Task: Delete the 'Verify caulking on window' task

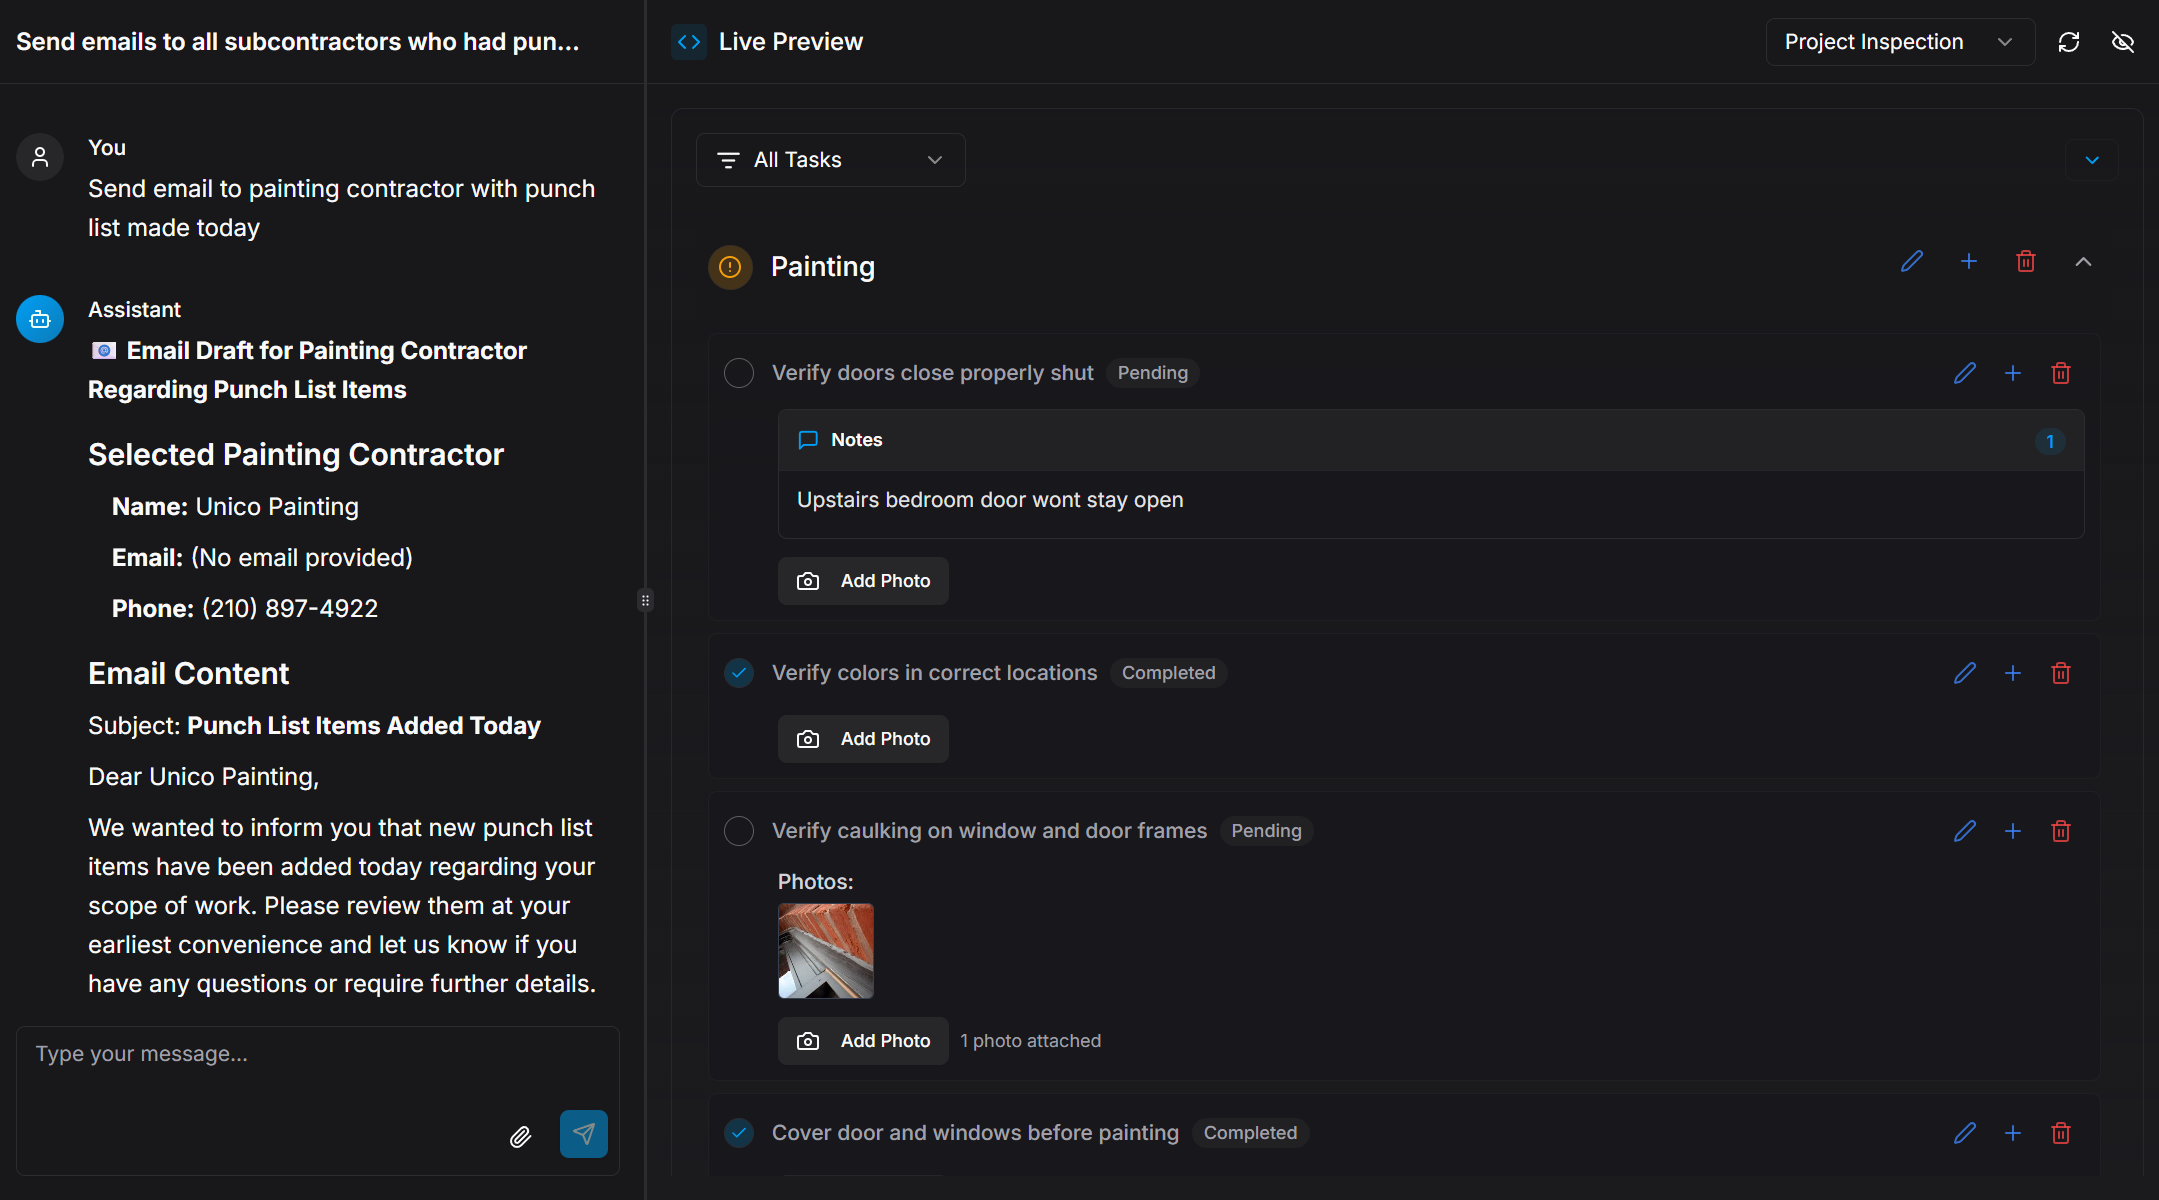Action: [2061, 831]
